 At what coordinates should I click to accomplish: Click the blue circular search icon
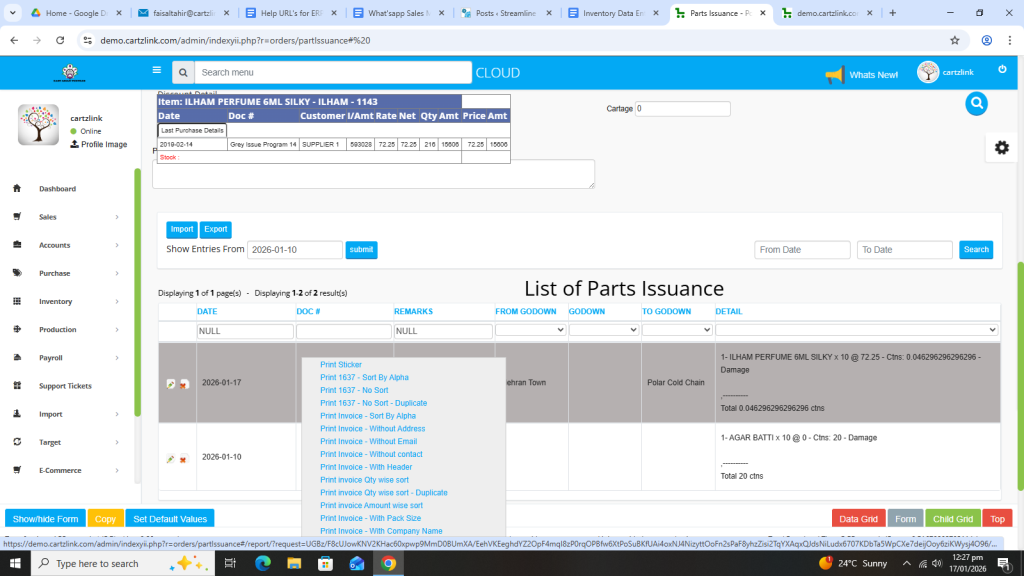coord(976,103)
